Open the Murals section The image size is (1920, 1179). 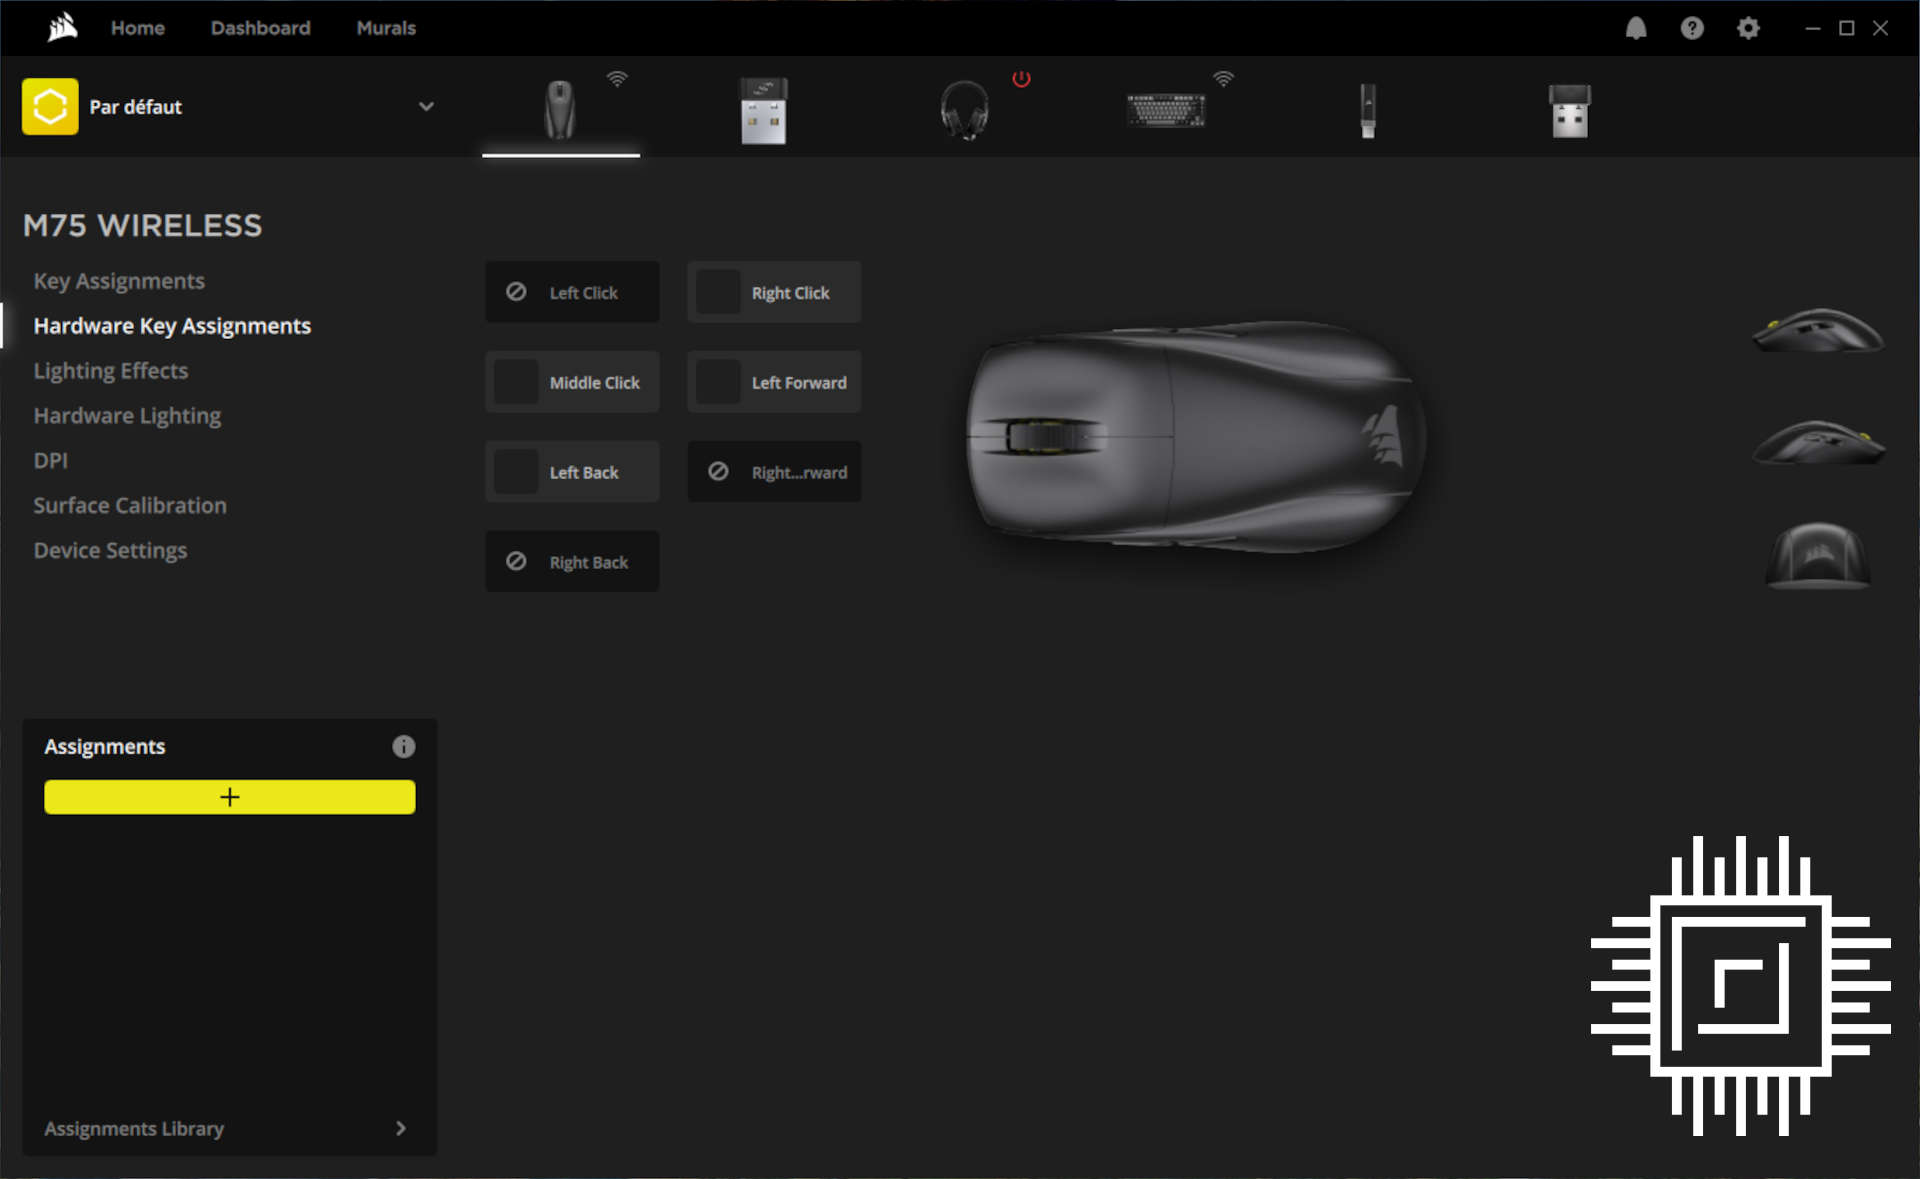pos(385,27)
